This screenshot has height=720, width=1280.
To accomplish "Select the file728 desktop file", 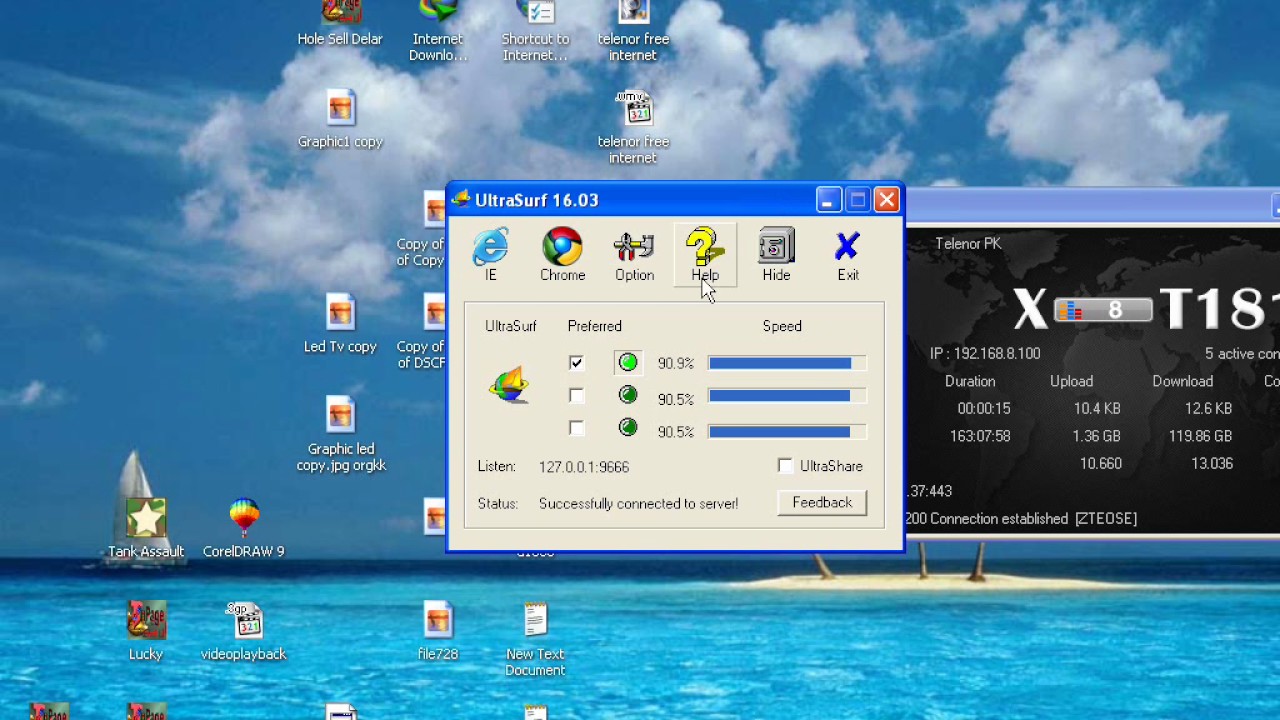I will pos(438,631).
